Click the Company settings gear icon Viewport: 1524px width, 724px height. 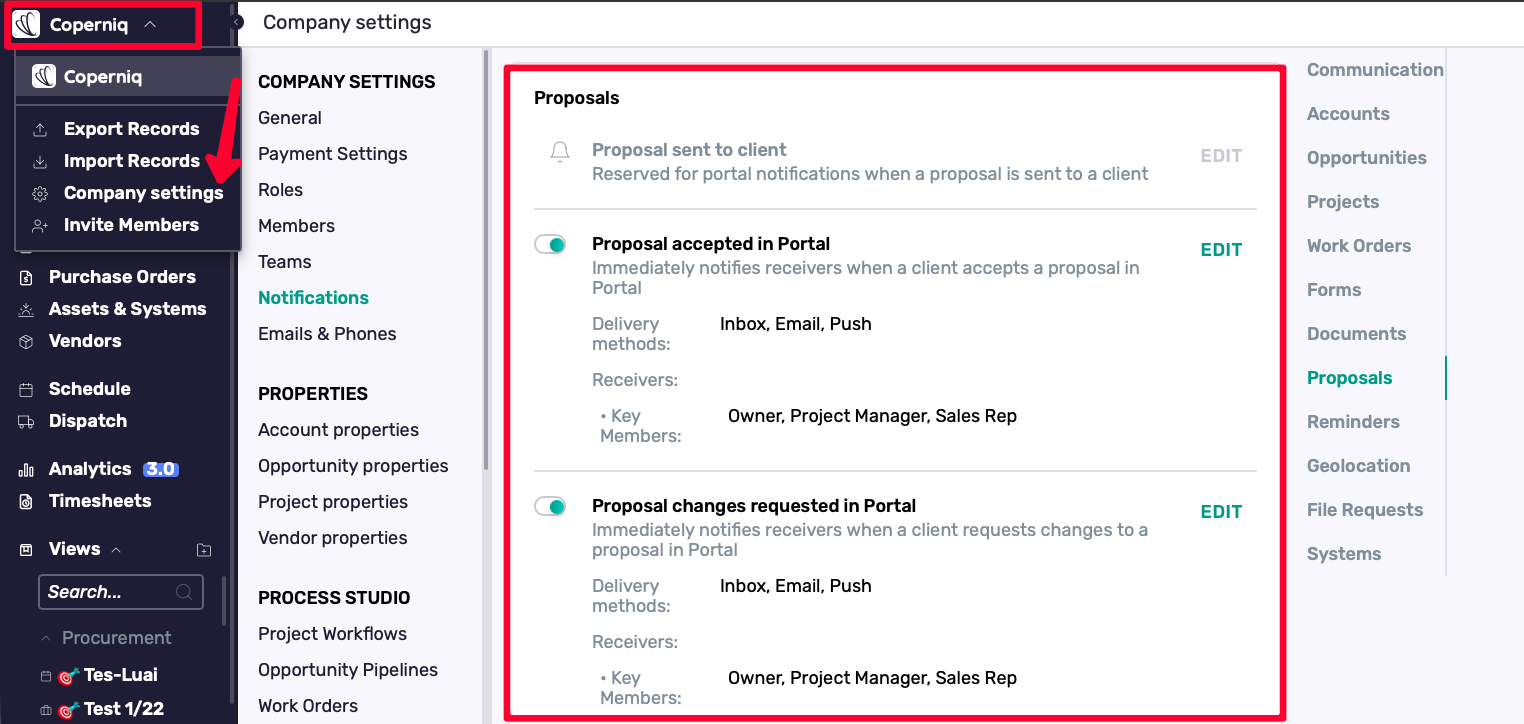tap(40, 194)
